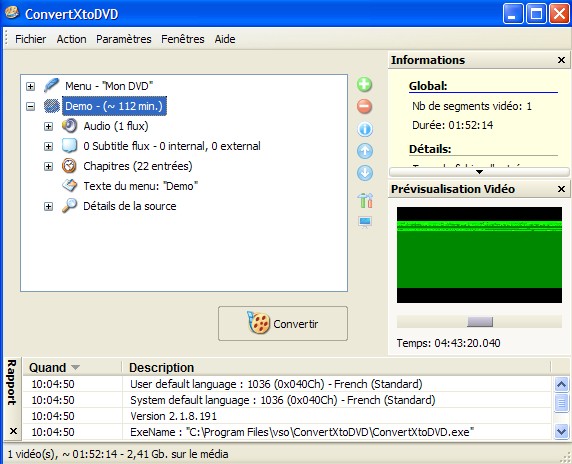This screenshot has height=464, width=572.
Task: Click the log scrollbar down arrow
Action: [x=561, y=432]
